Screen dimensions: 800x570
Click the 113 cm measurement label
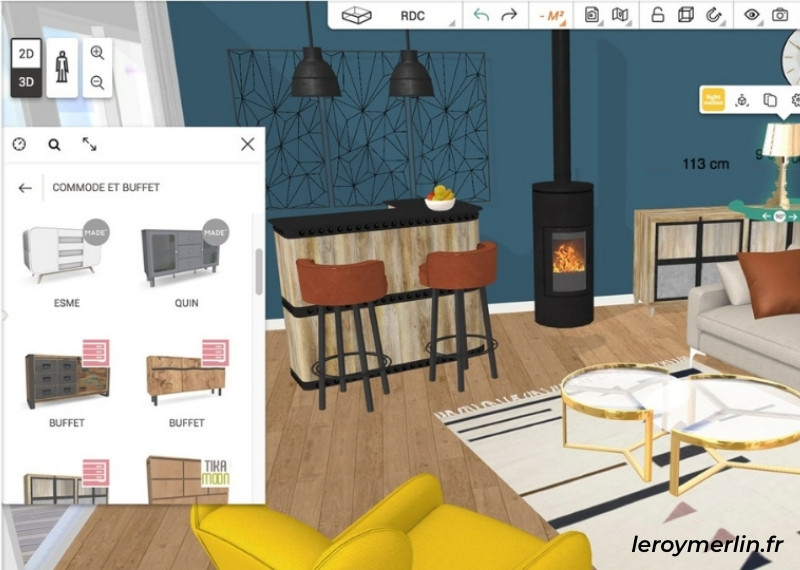point(706,164)
